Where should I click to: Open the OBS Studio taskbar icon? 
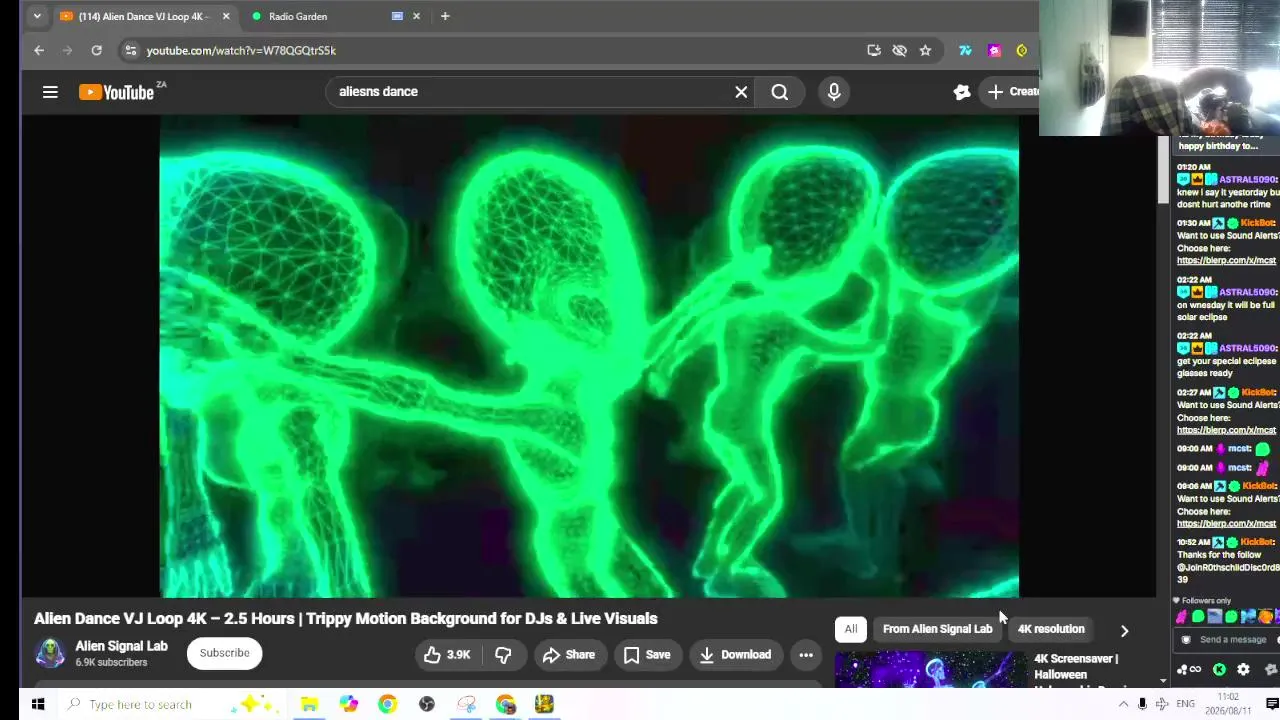(427, 704)
